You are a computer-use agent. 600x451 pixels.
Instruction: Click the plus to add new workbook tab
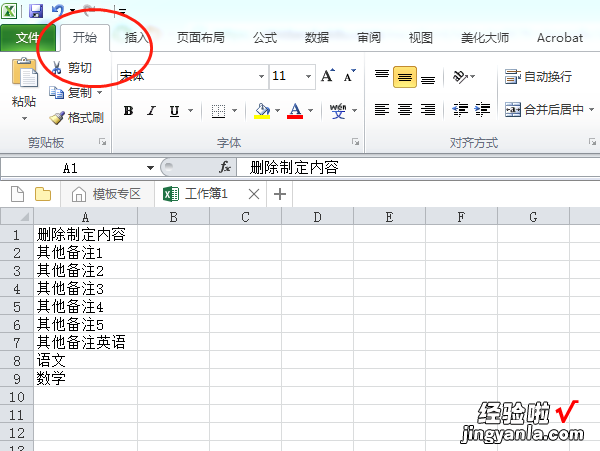(280, 194)
